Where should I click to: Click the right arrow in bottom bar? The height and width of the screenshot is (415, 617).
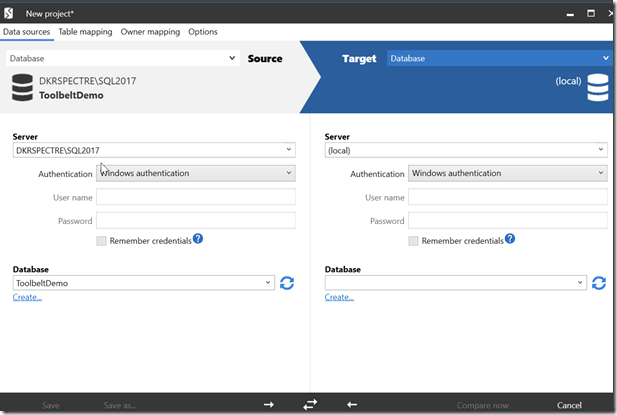point(268,404)
